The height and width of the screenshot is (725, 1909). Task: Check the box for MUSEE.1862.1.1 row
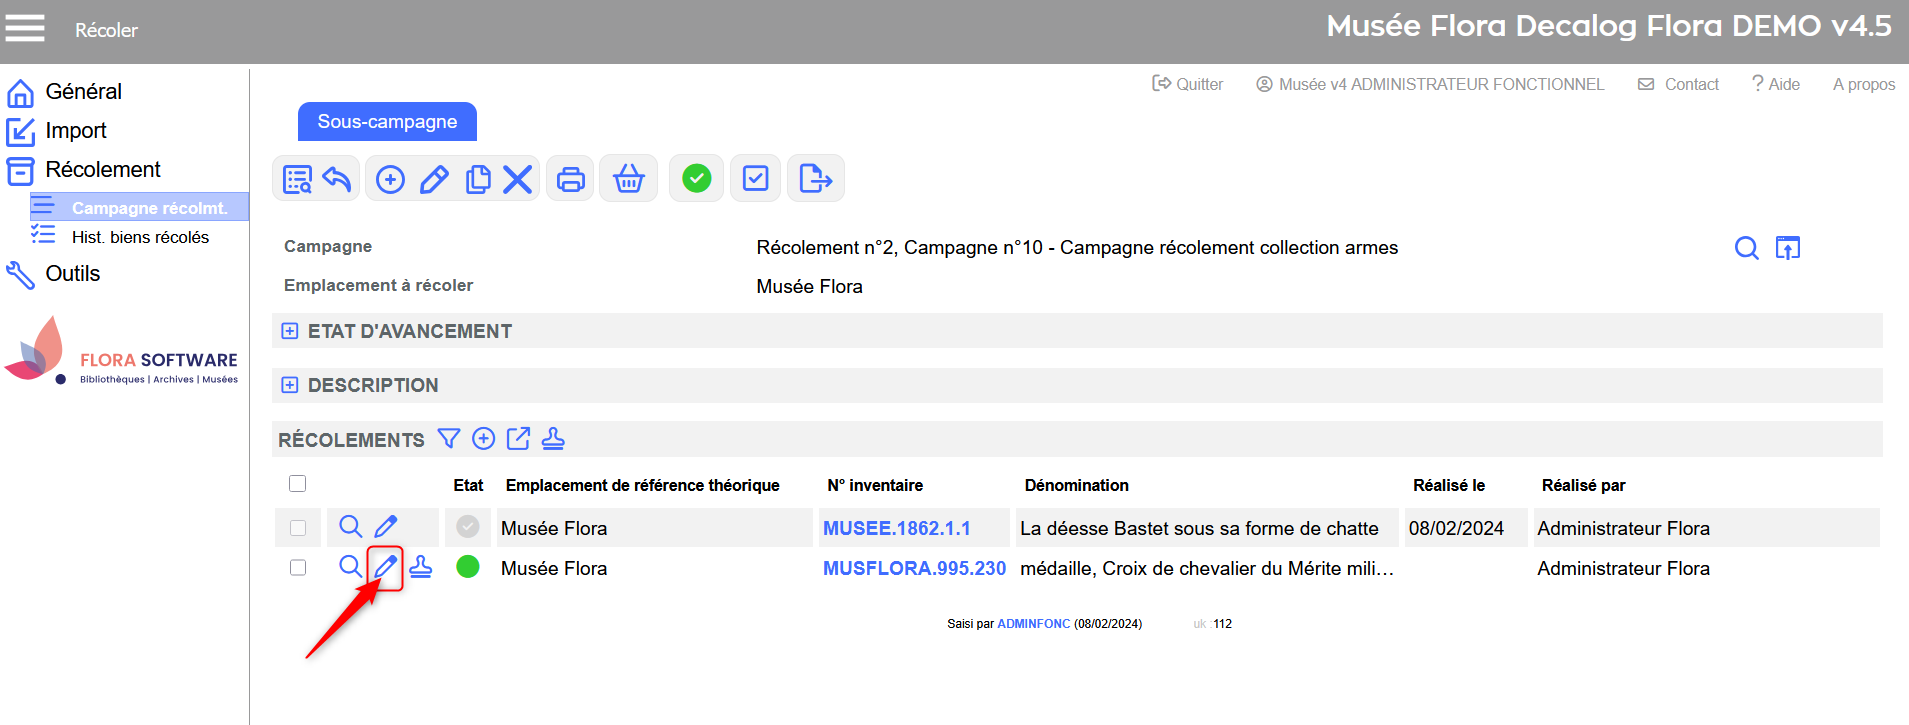point(298,528)
